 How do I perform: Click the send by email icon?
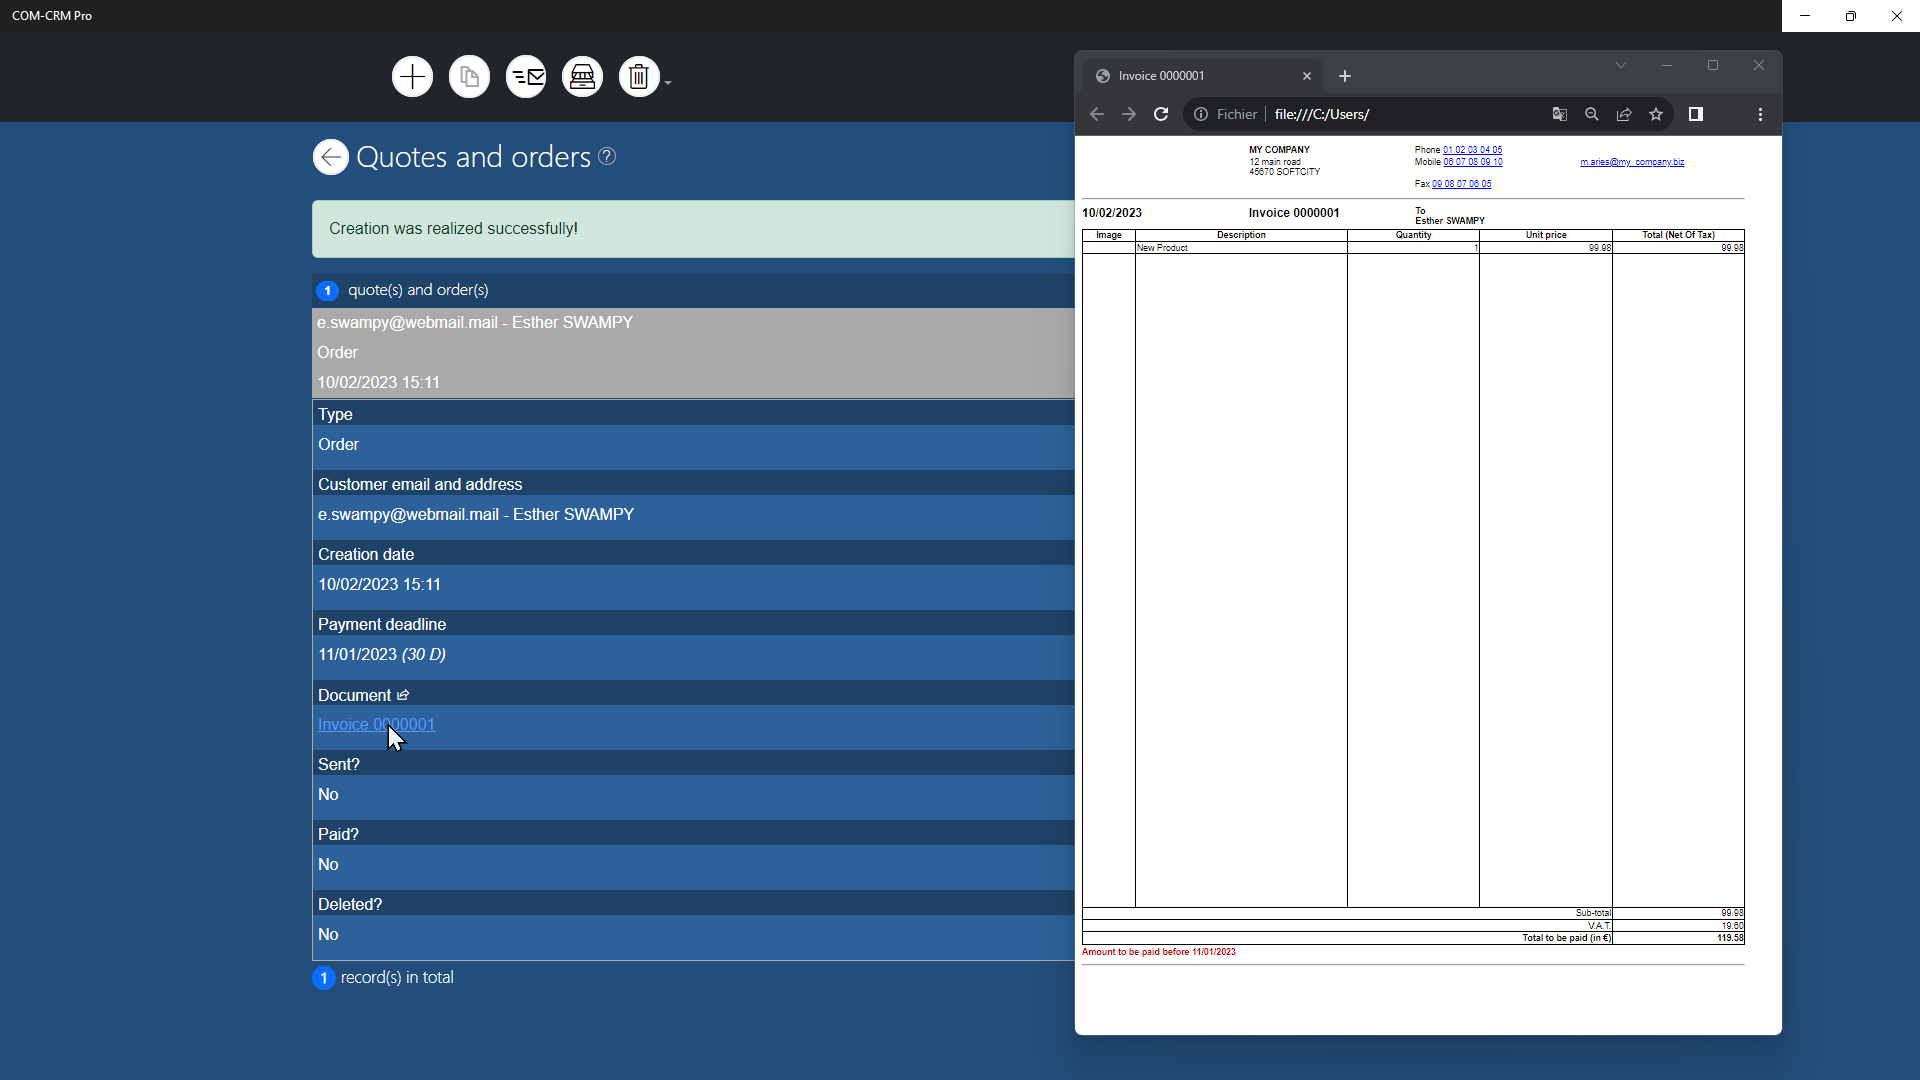526,77
